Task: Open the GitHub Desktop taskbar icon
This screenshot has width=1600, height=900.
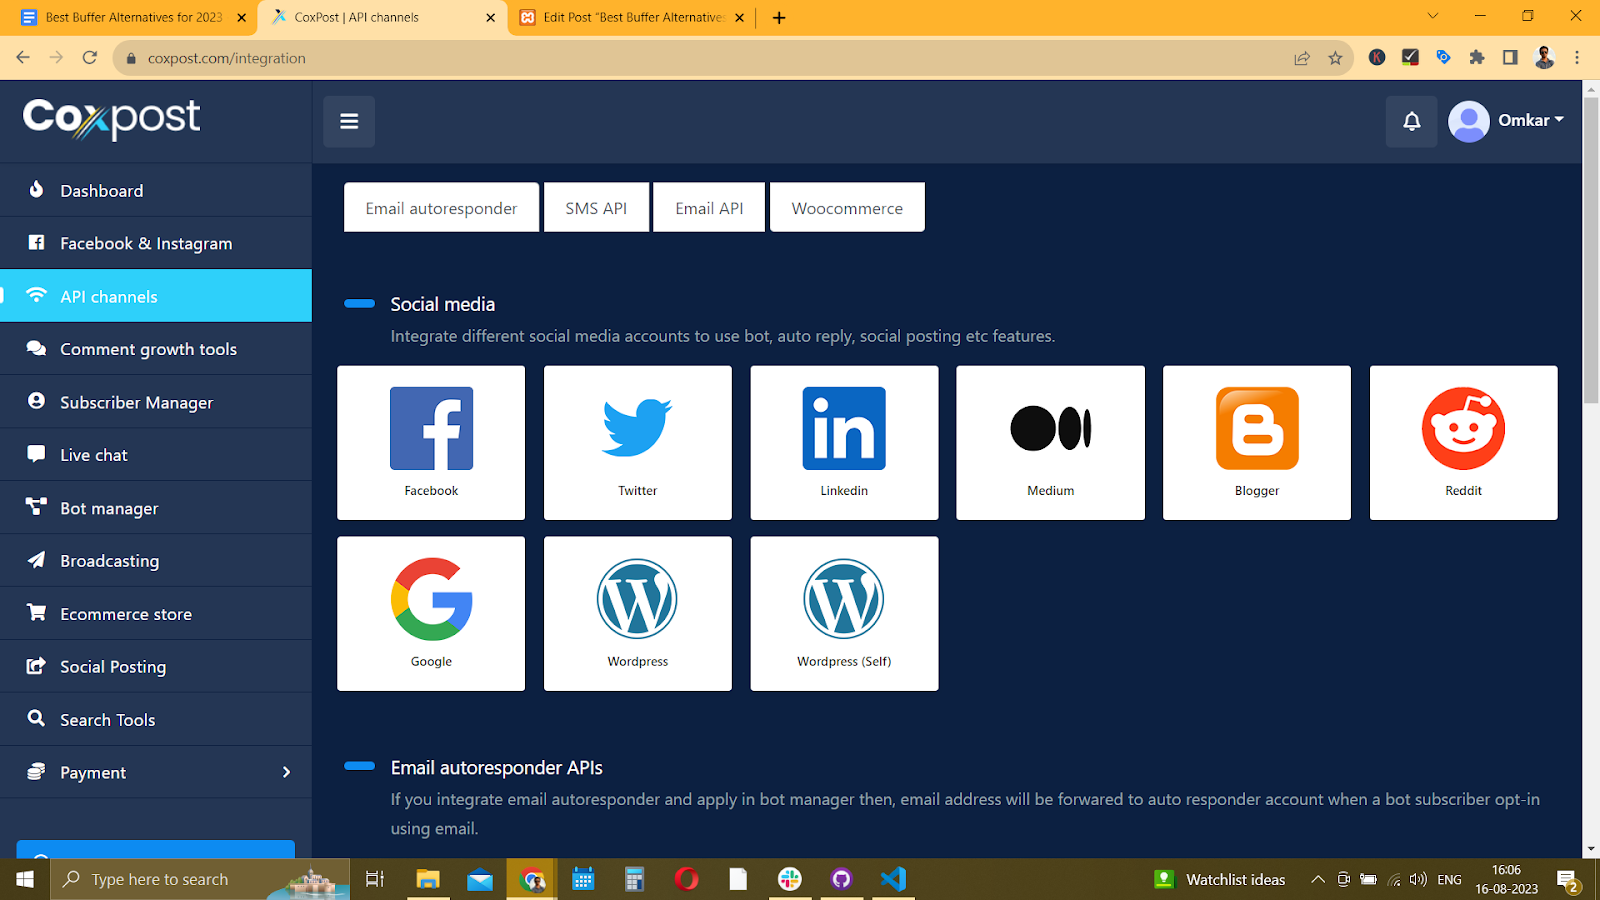Action: (x=841, y=879)
